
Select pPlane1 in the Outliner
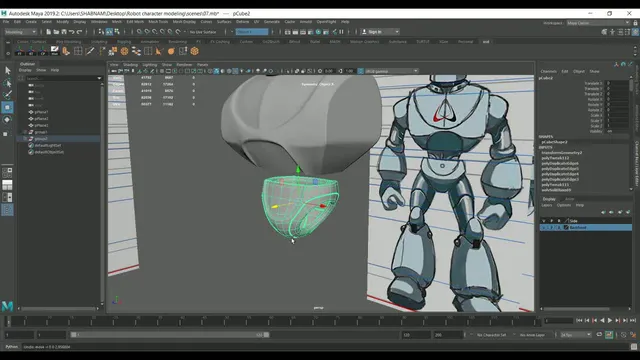pyautogui.click(x=41, y=112)
